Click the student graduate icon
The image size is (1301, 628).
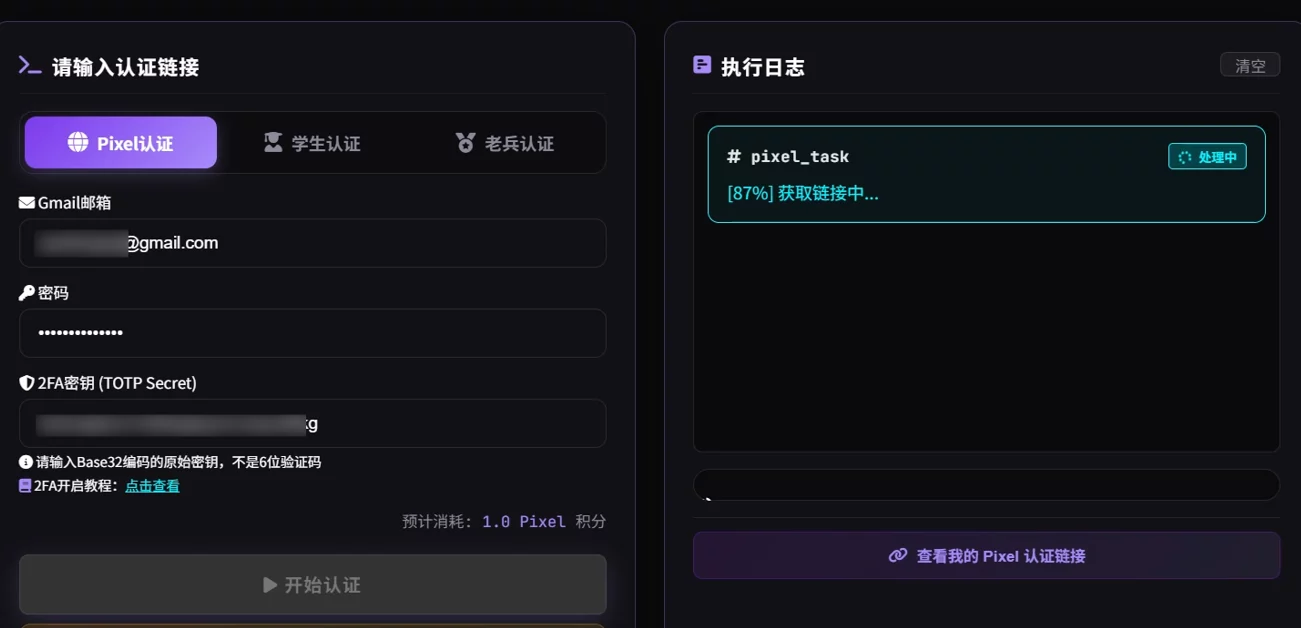tap(273, 142)
